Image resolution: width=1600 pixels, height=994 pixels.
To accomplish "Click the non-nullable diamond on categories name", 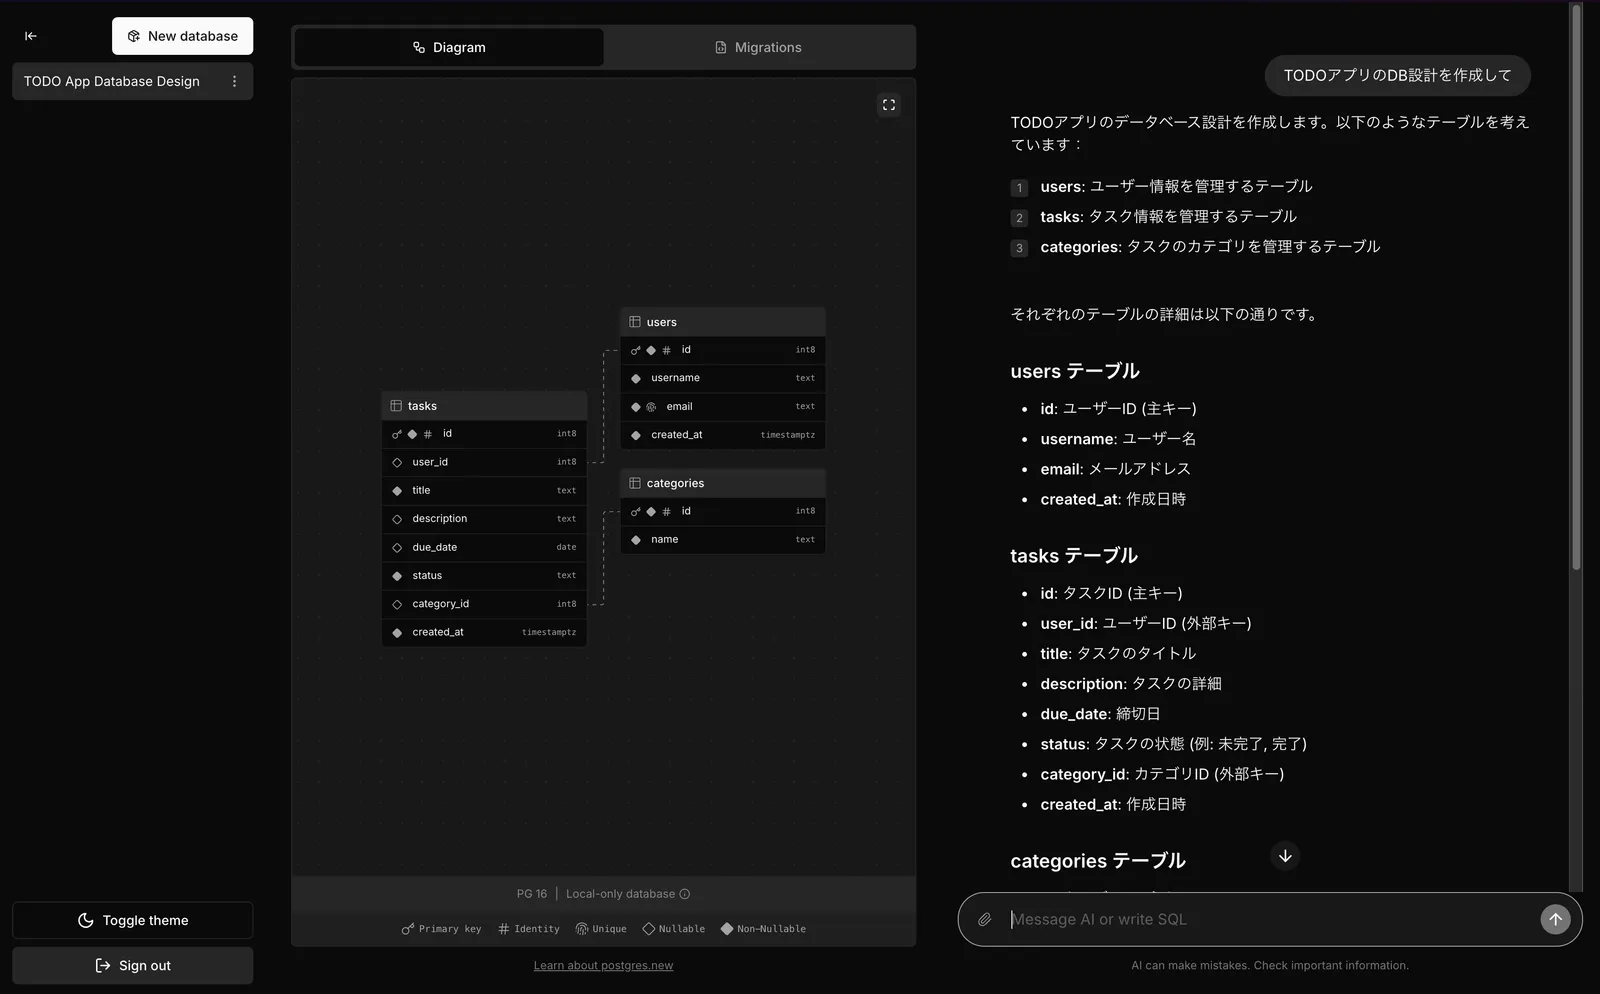I will 636,540.
